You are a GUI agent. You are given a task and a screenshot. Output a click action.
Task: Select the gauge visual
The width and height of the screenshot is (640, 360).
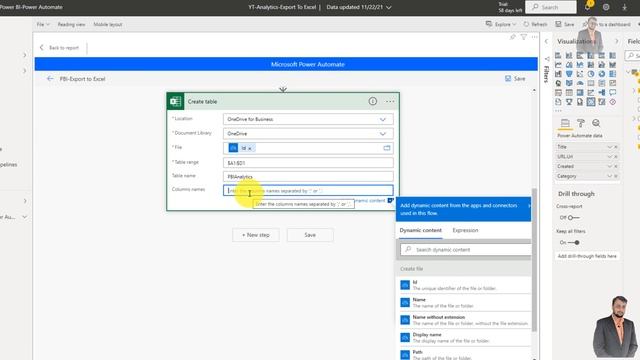pyautogui.click(x=580, y=83)
